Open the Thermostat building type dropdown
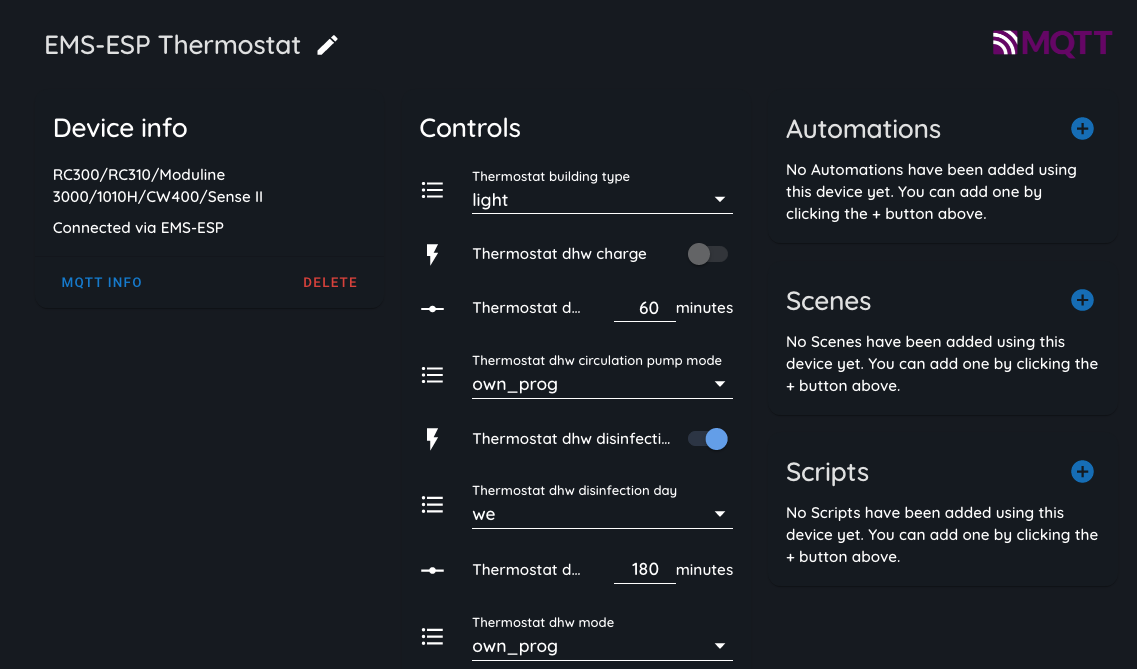Screen dimensions: 1137x669 click(602, 200)
